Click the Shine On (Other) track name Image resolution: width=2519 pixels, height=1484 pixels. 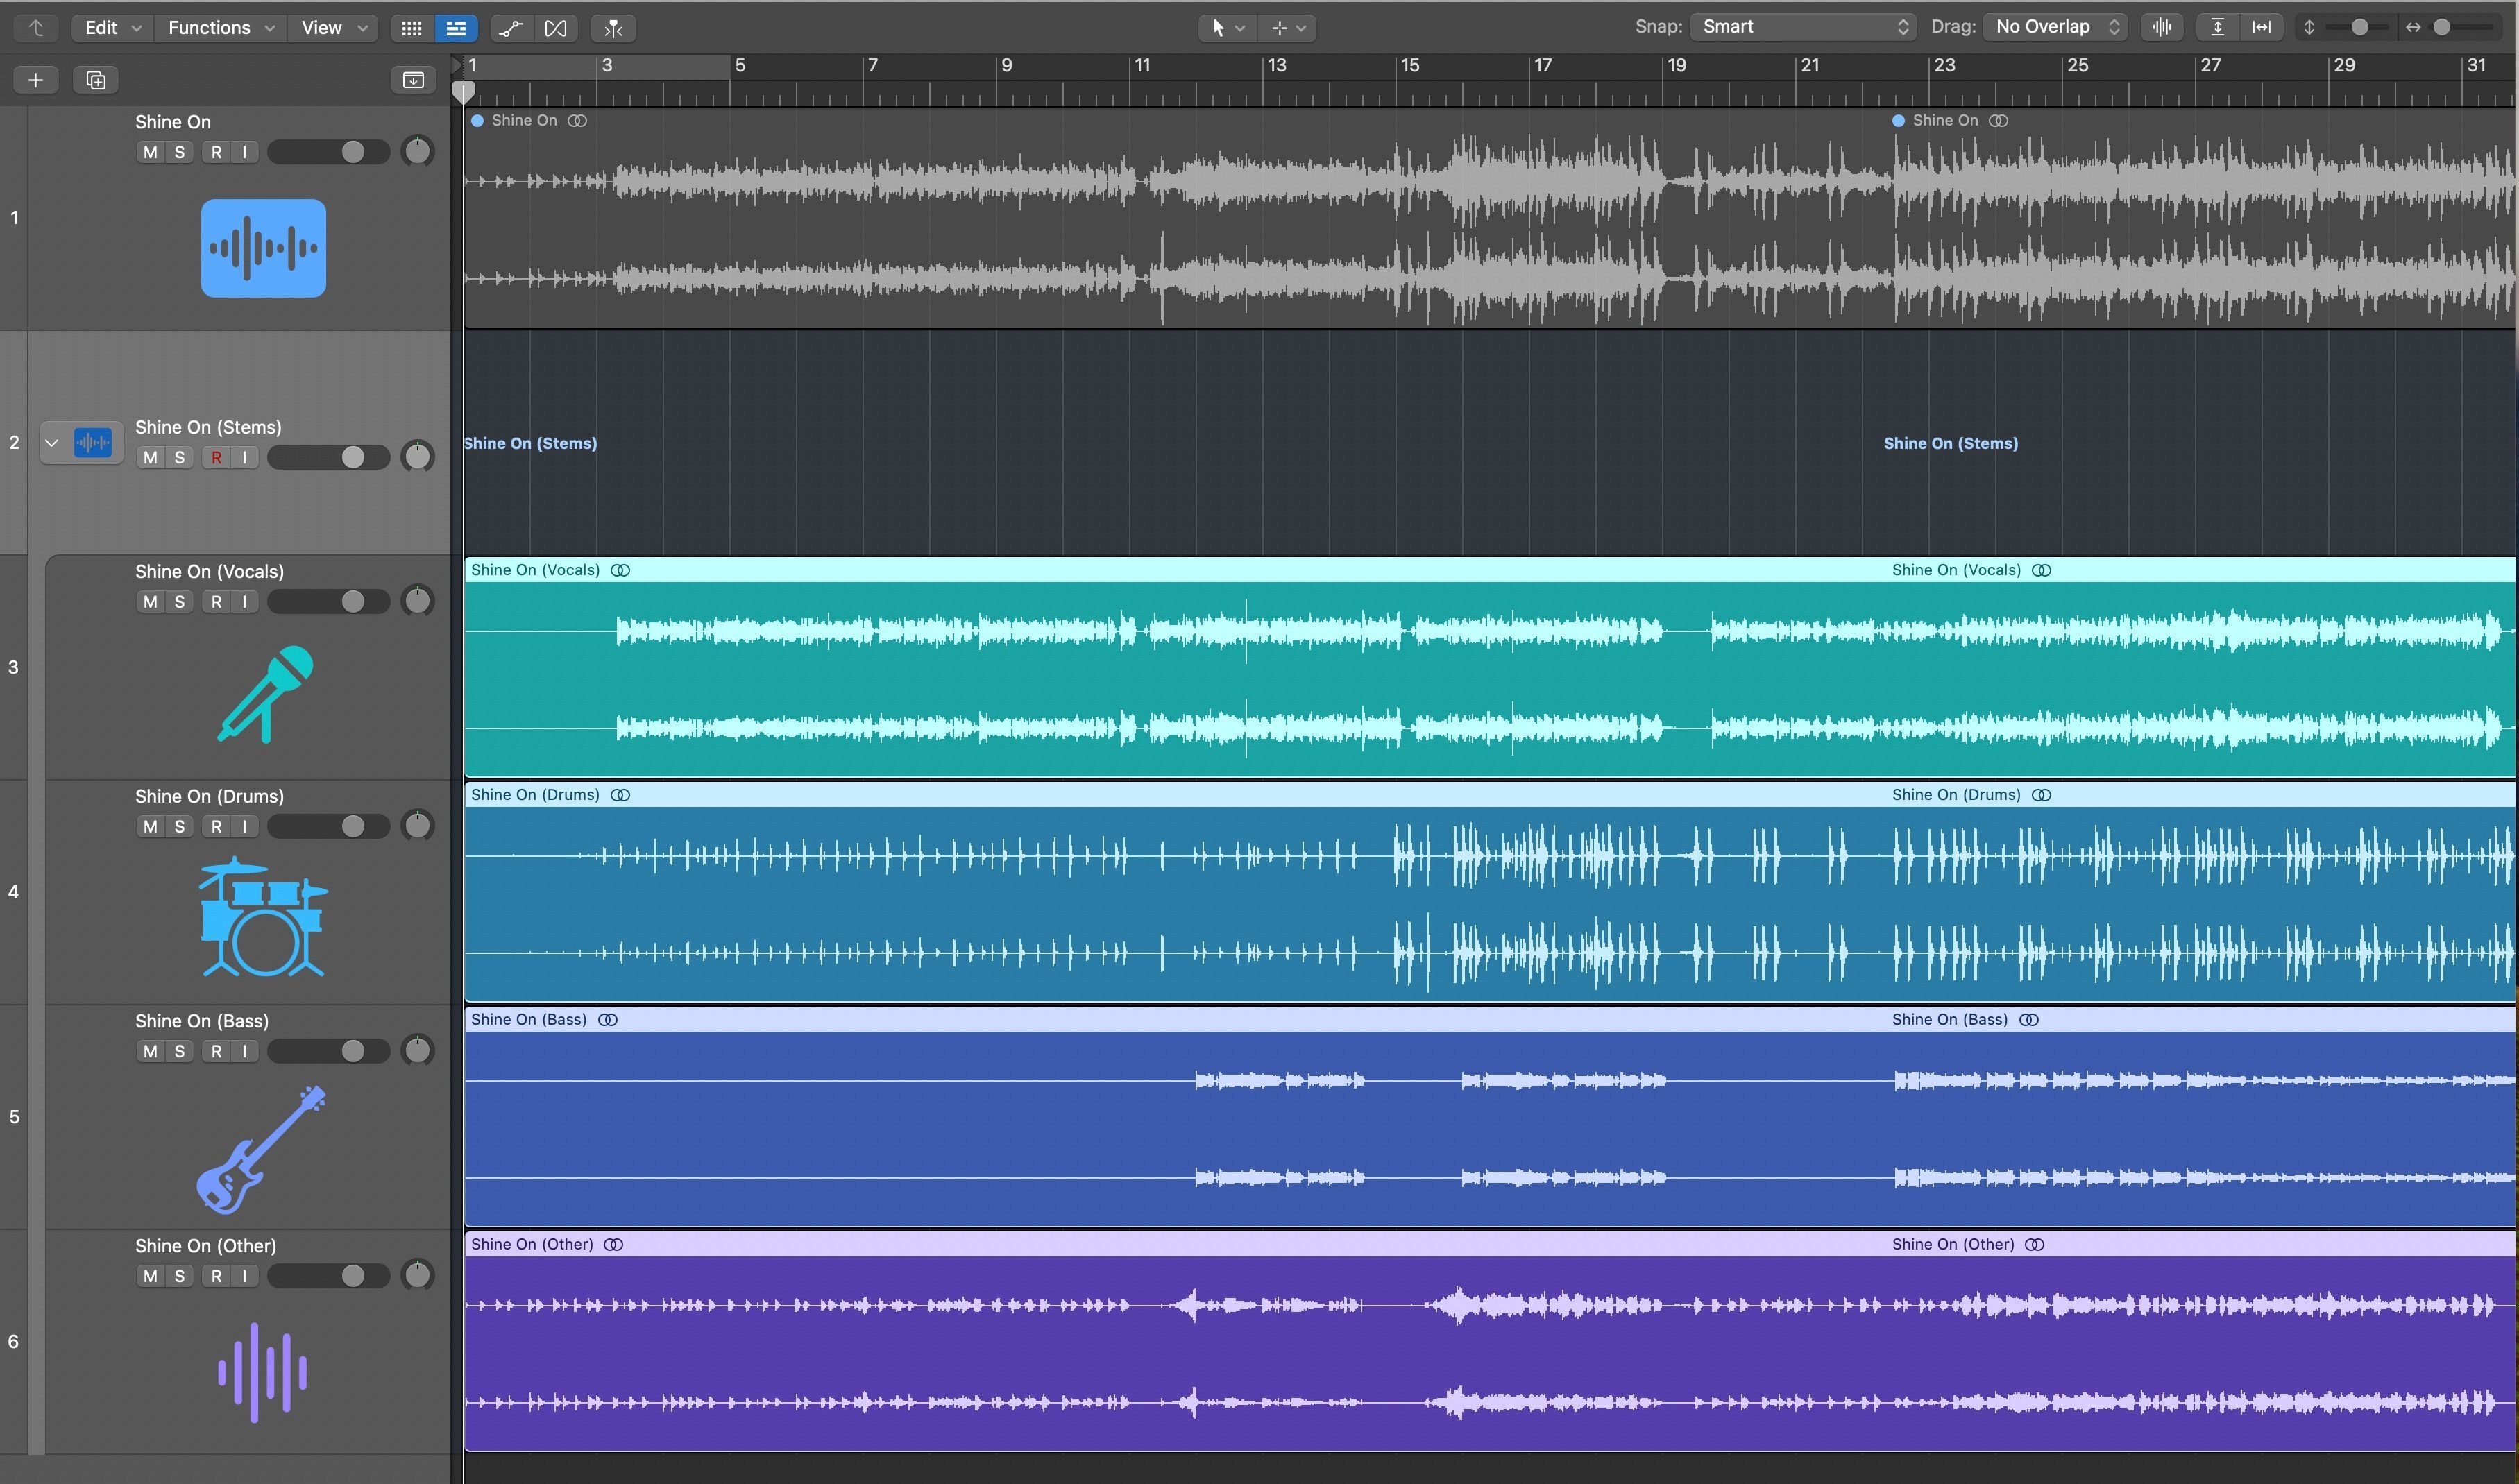pyautogui.click(x=206, y=1246)
